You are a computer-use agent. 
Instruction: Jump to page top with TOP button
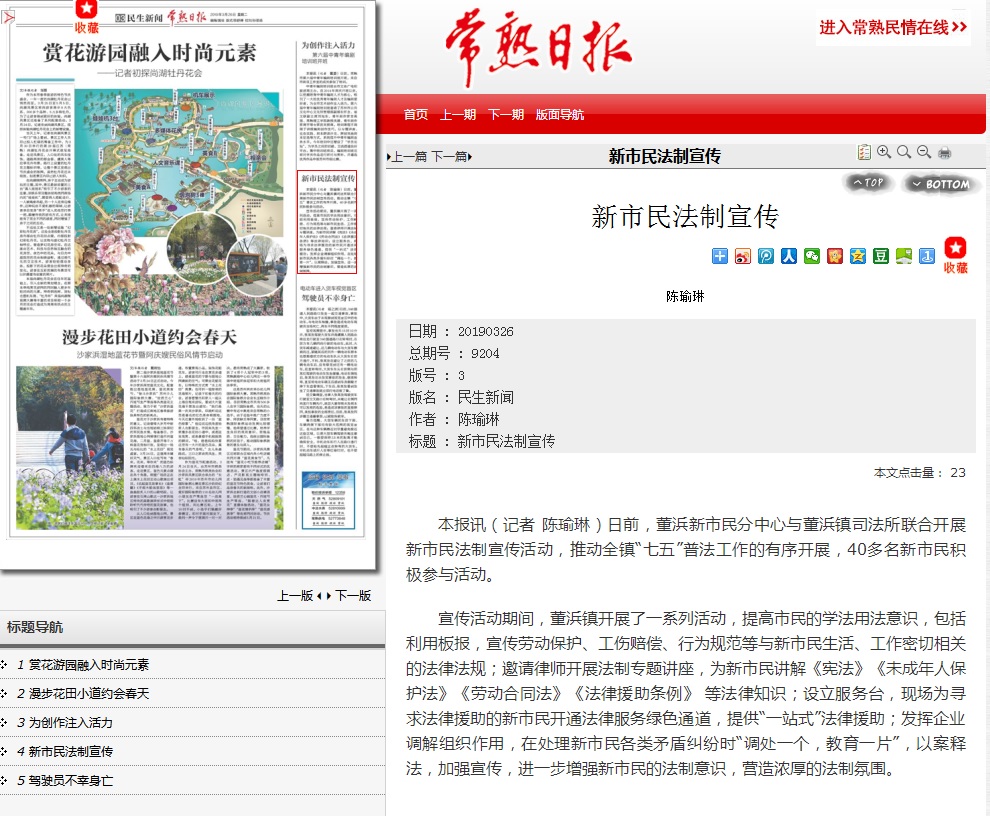click(868, 183)
